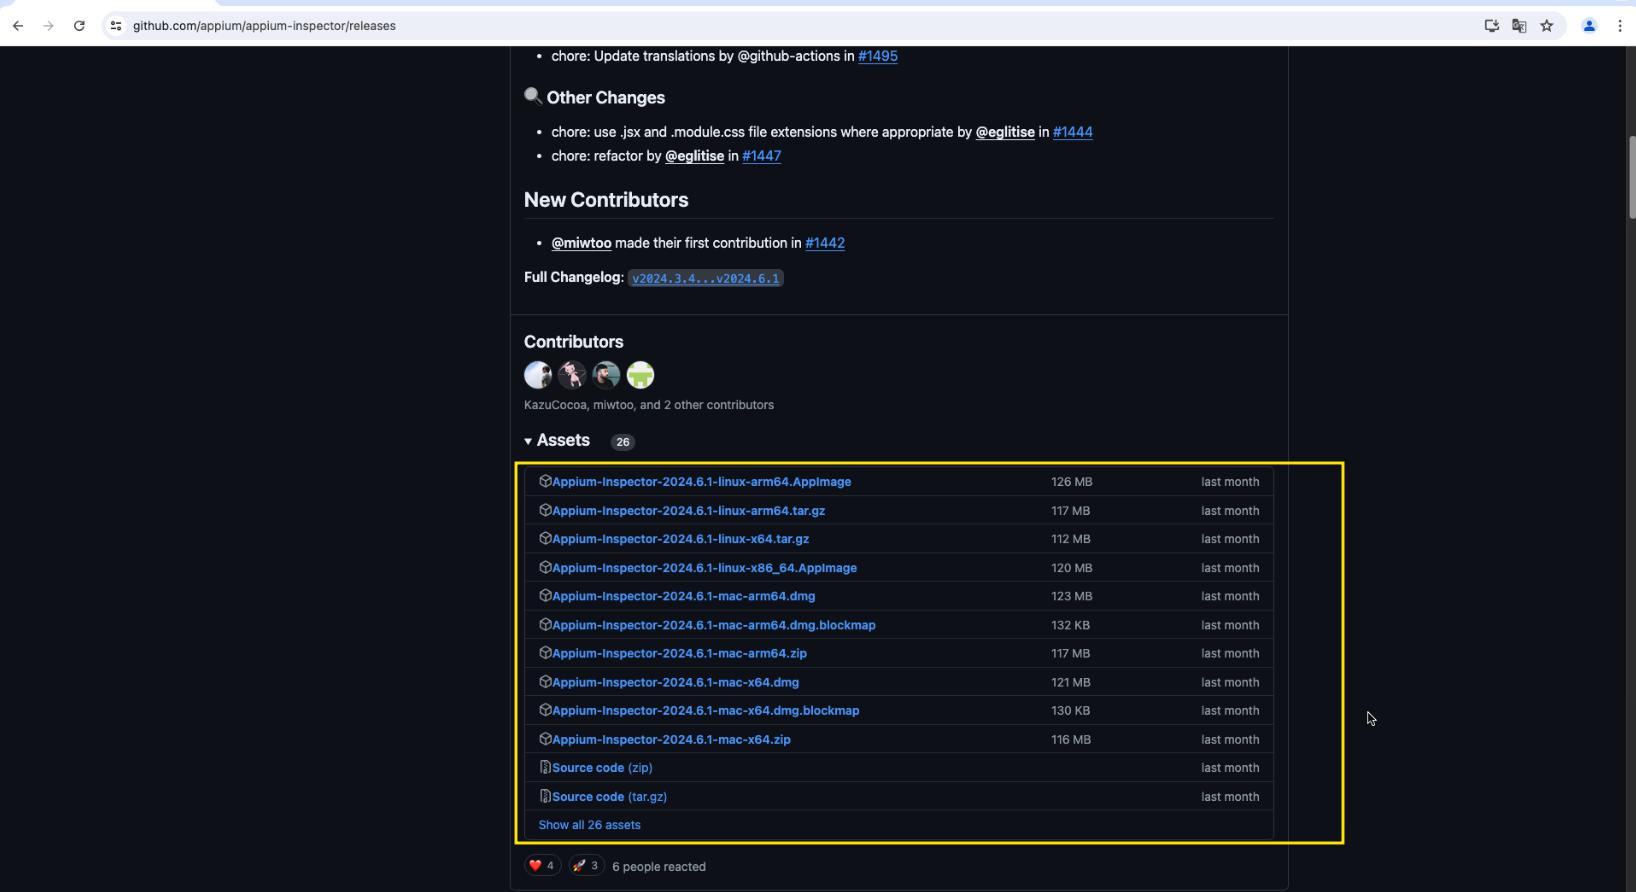
Task: Download mac-x64.dmg.blockmap asset
Action: pos(705,711)
